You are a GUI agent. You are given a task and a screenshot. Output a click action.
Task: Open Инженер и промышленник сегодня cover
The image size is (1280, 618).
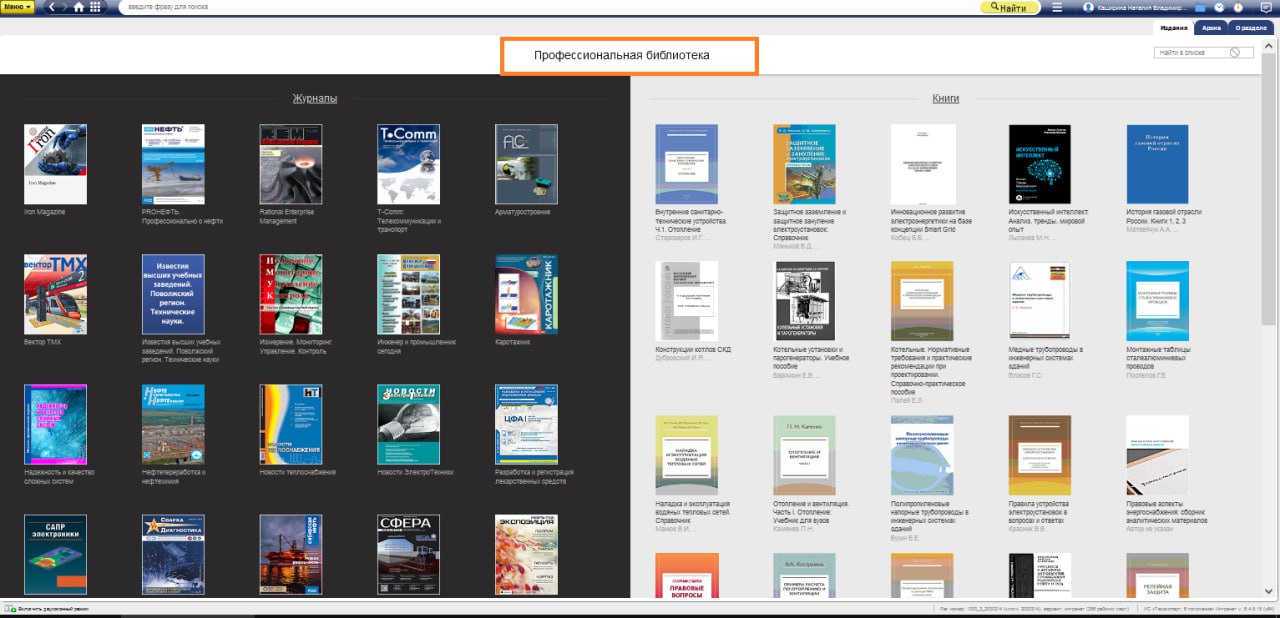click(x=409, y=294)
